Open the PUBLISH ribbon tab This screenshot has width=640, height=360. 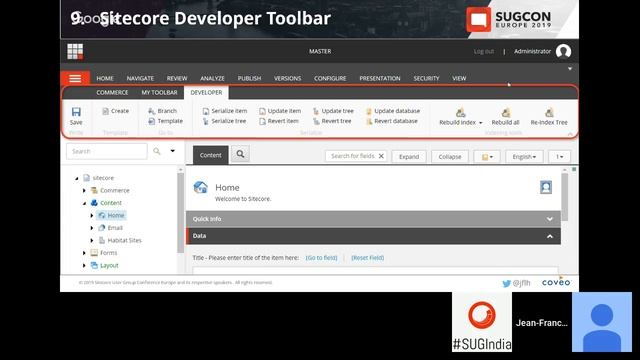(x=249, y=78)
